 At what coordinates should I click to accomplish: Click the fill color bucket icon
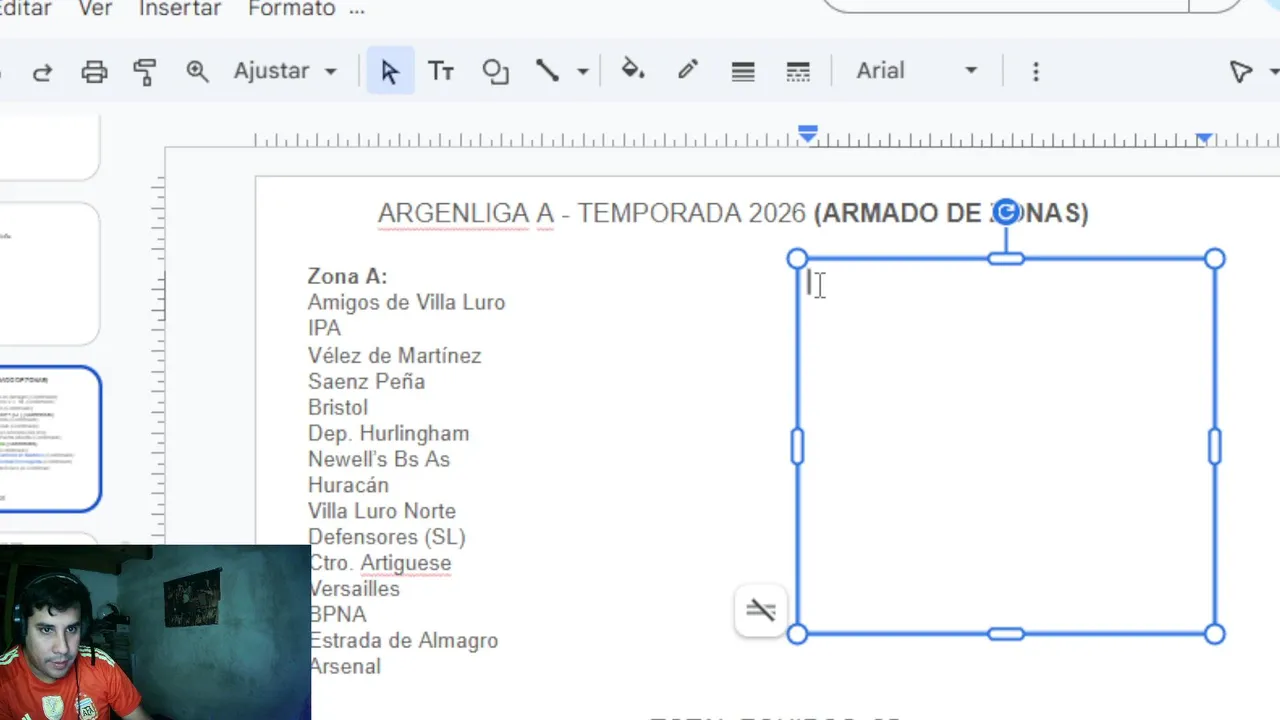(633, 70)
